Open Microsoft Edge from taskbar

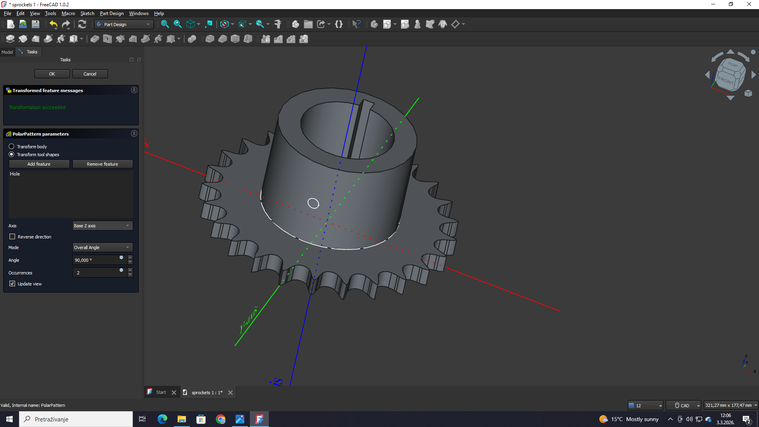pos(162,419)
